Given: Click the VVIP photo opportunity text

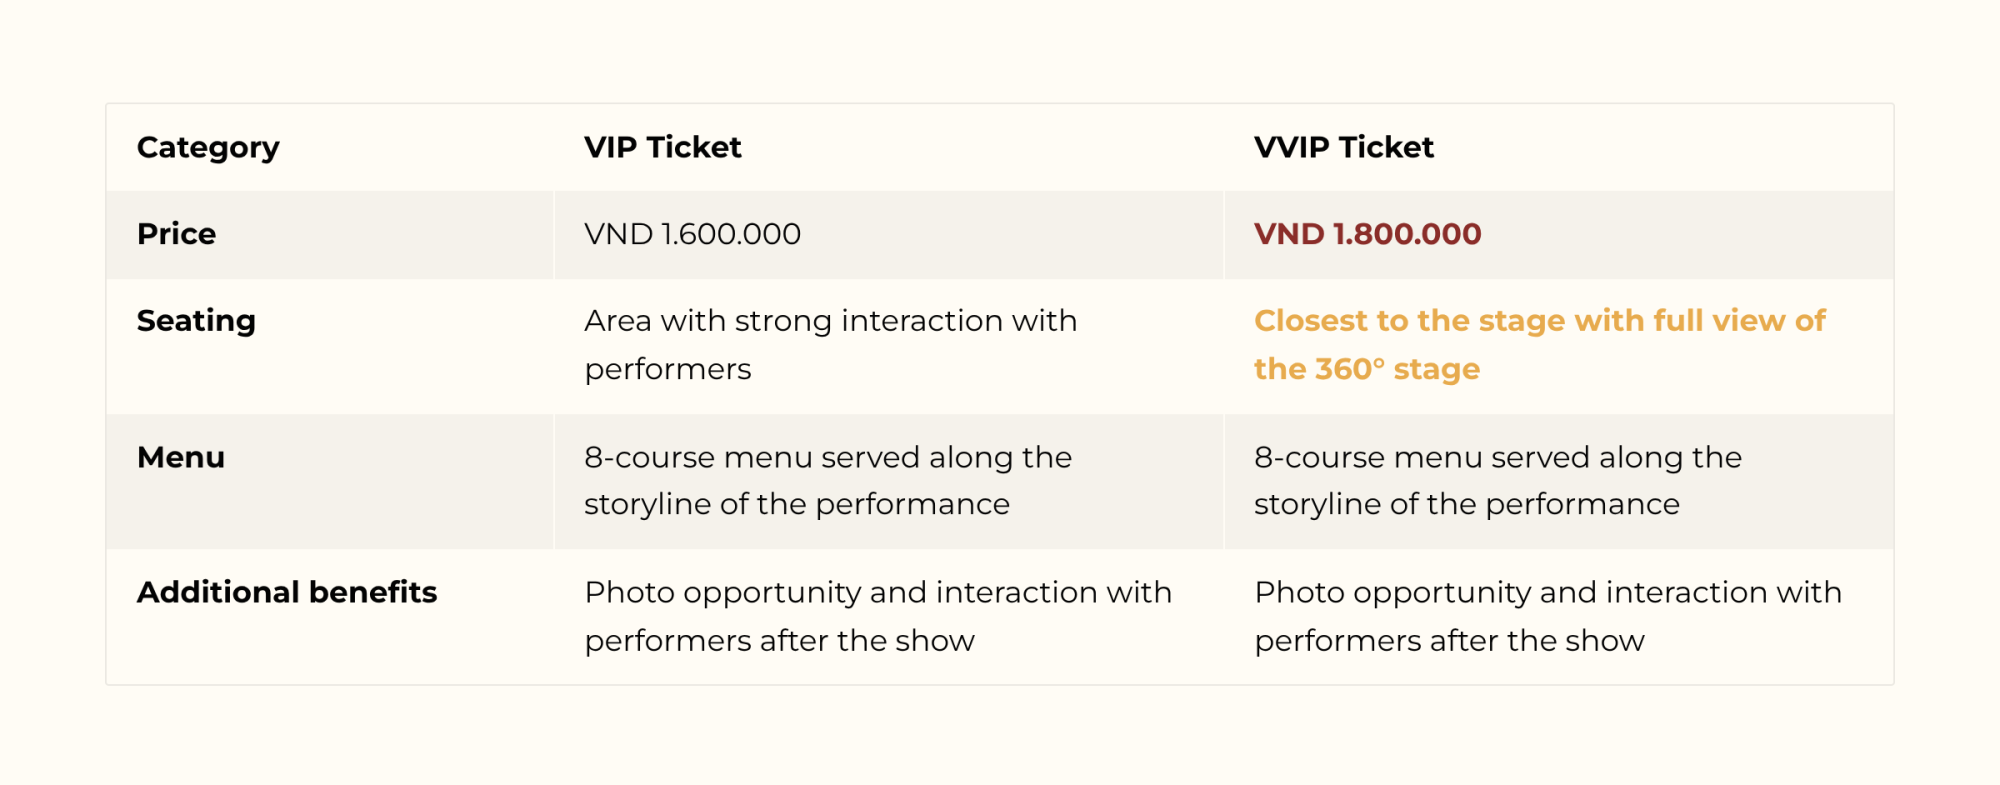Looking at the screenshot, I should (x=1547, y=593).
